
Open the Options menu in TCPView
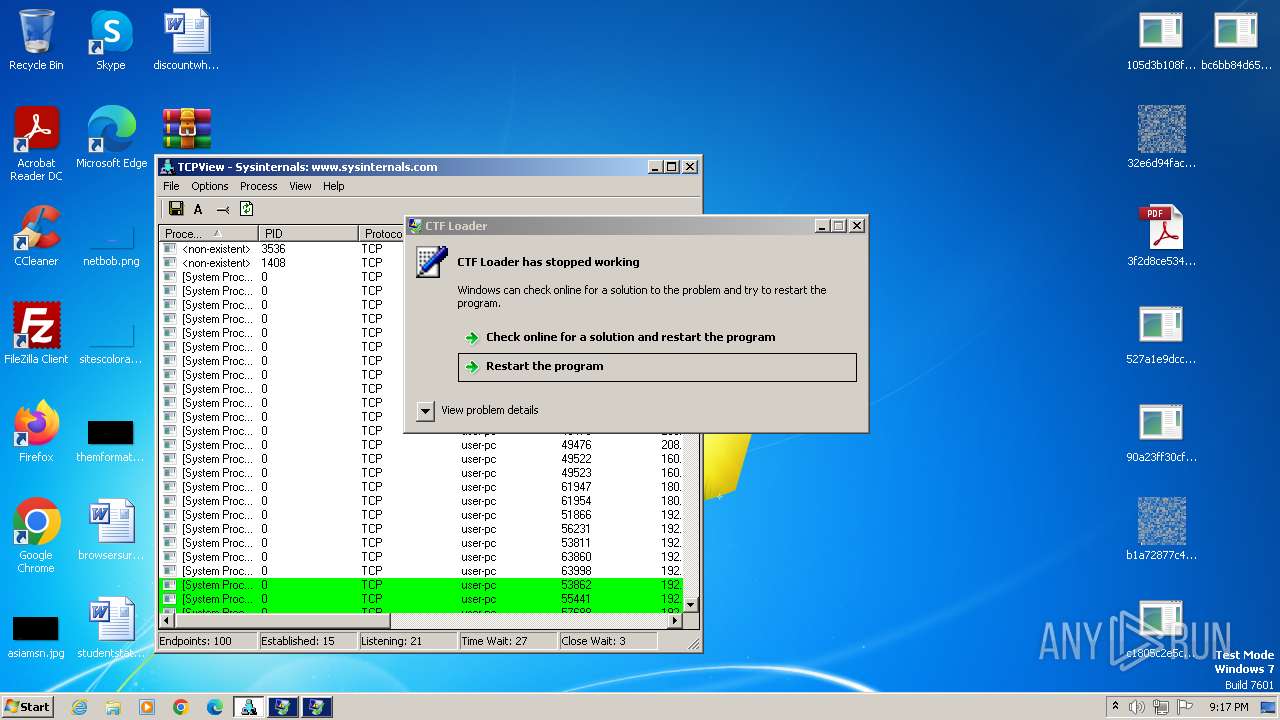tap(210, 186)
